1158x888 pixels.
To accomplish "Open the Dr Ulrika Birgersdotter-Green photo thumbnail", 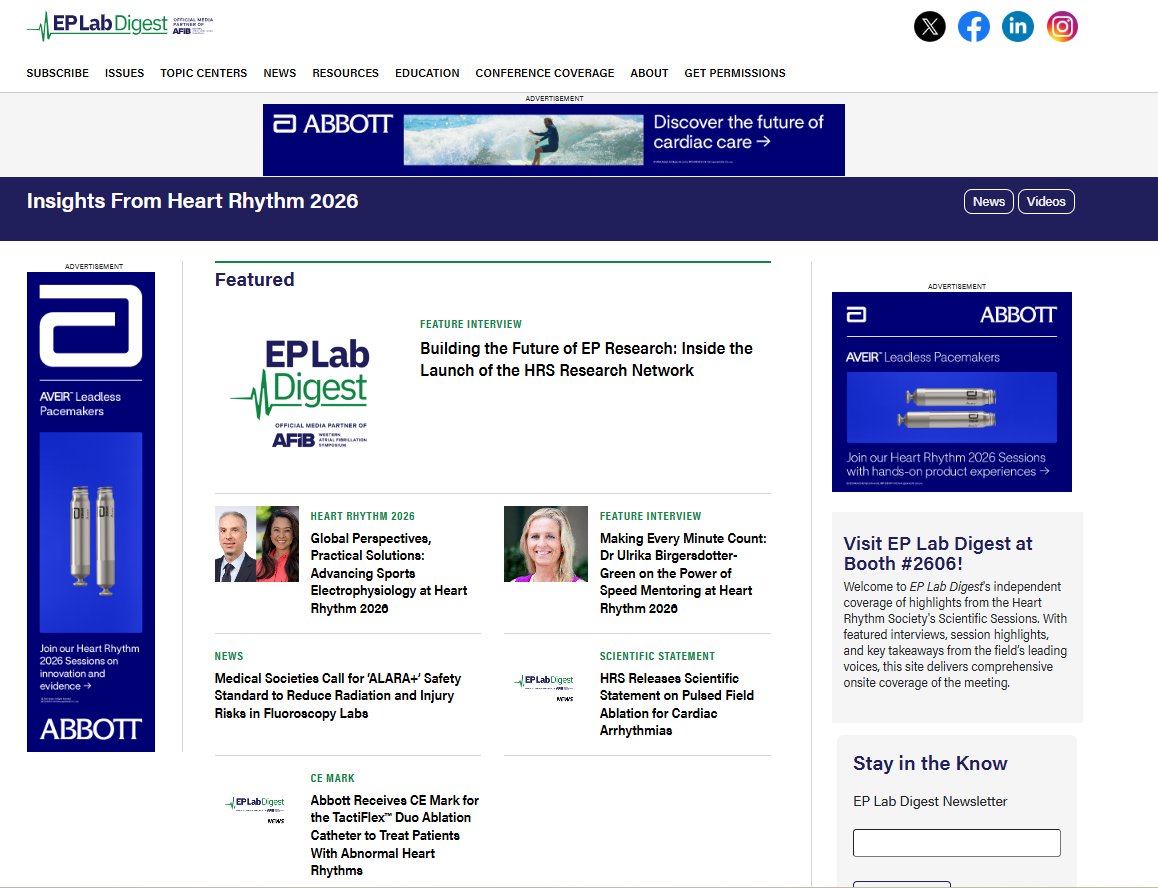I will (546, 544).
